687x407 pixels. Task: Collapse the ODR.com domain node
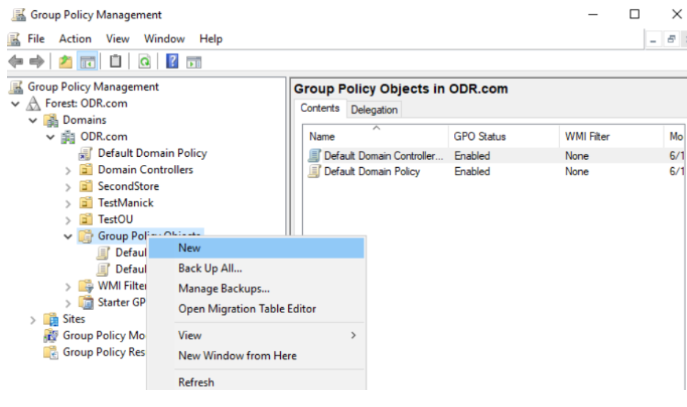pos(50,137)
